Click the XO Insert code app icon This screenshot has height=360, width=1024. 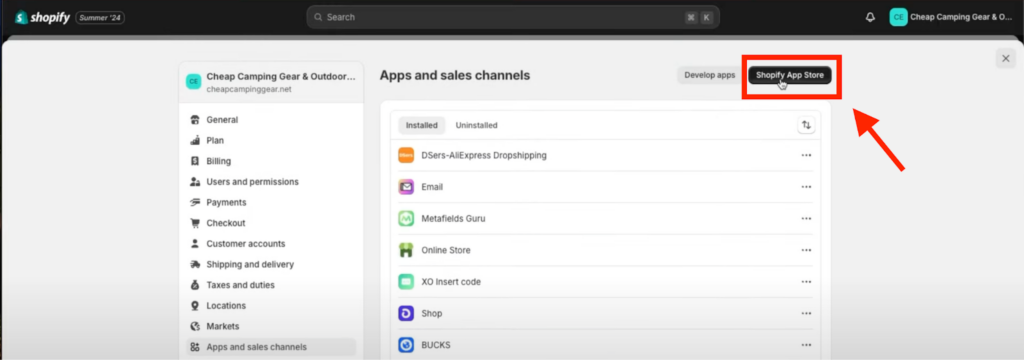(406, 282)
